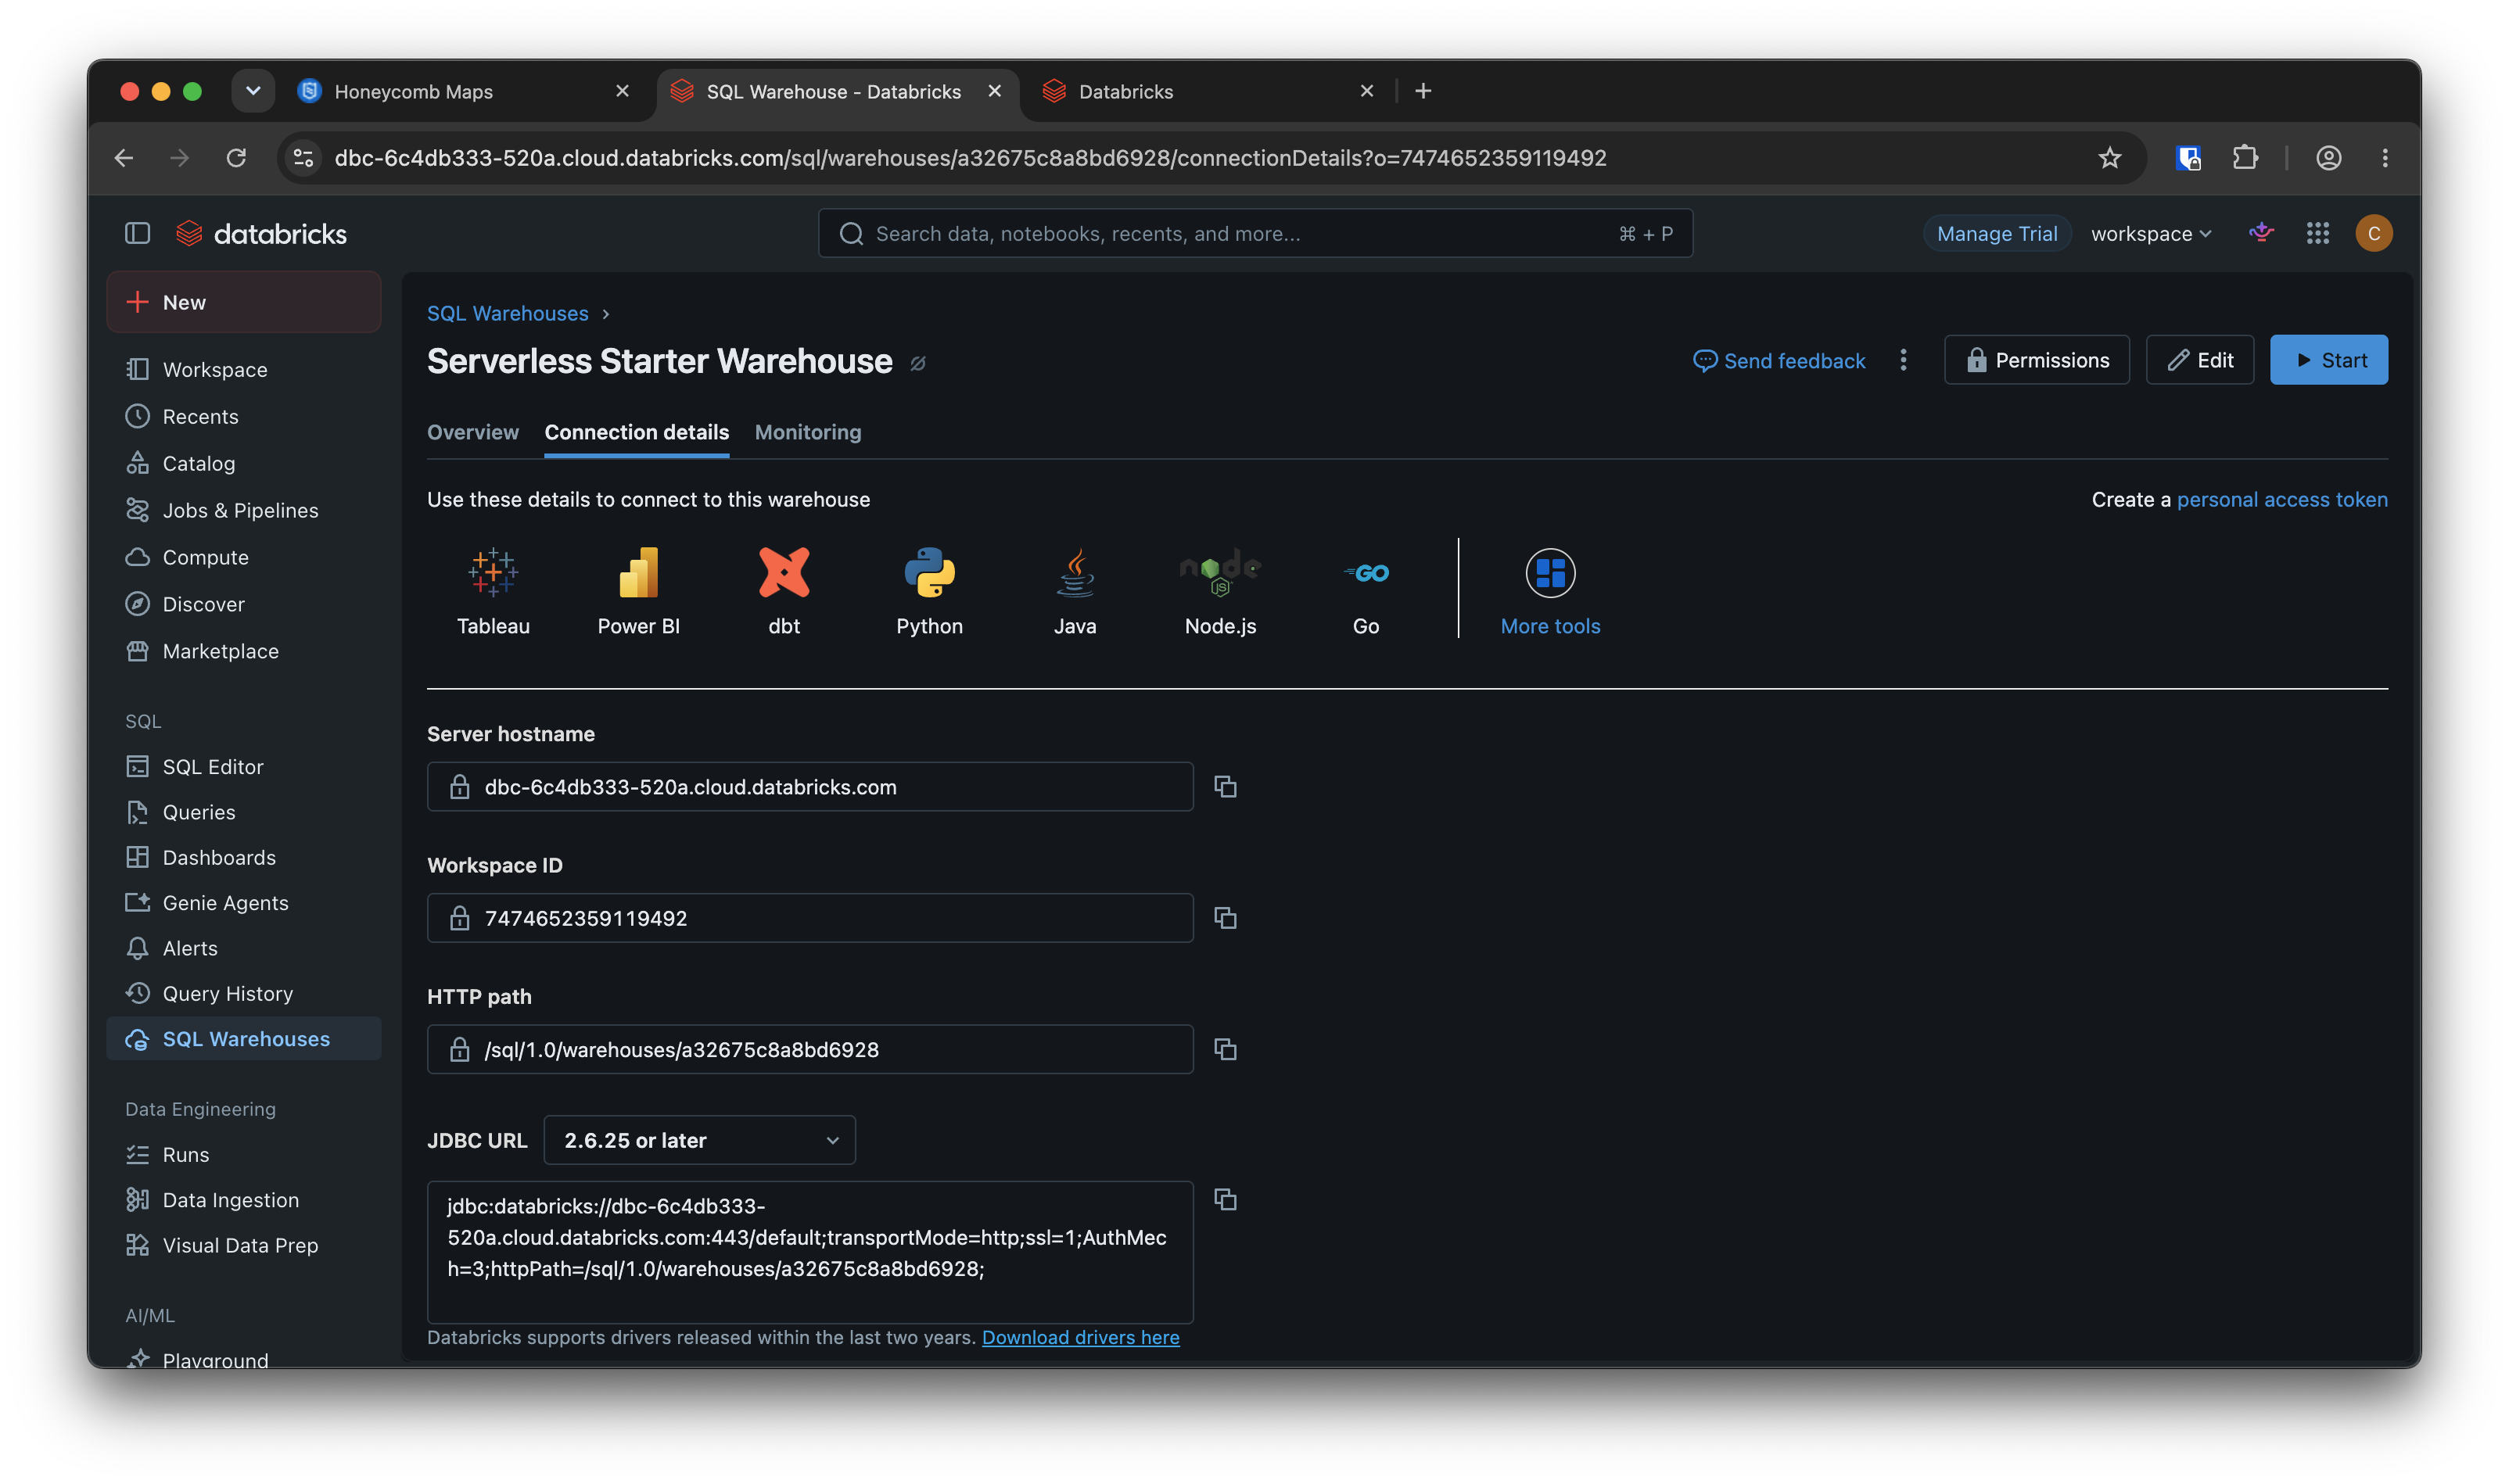This screenshot has height=1484, width=2509.
Task: Open the warehouse kebab options menu
Action: point(1903,360)
